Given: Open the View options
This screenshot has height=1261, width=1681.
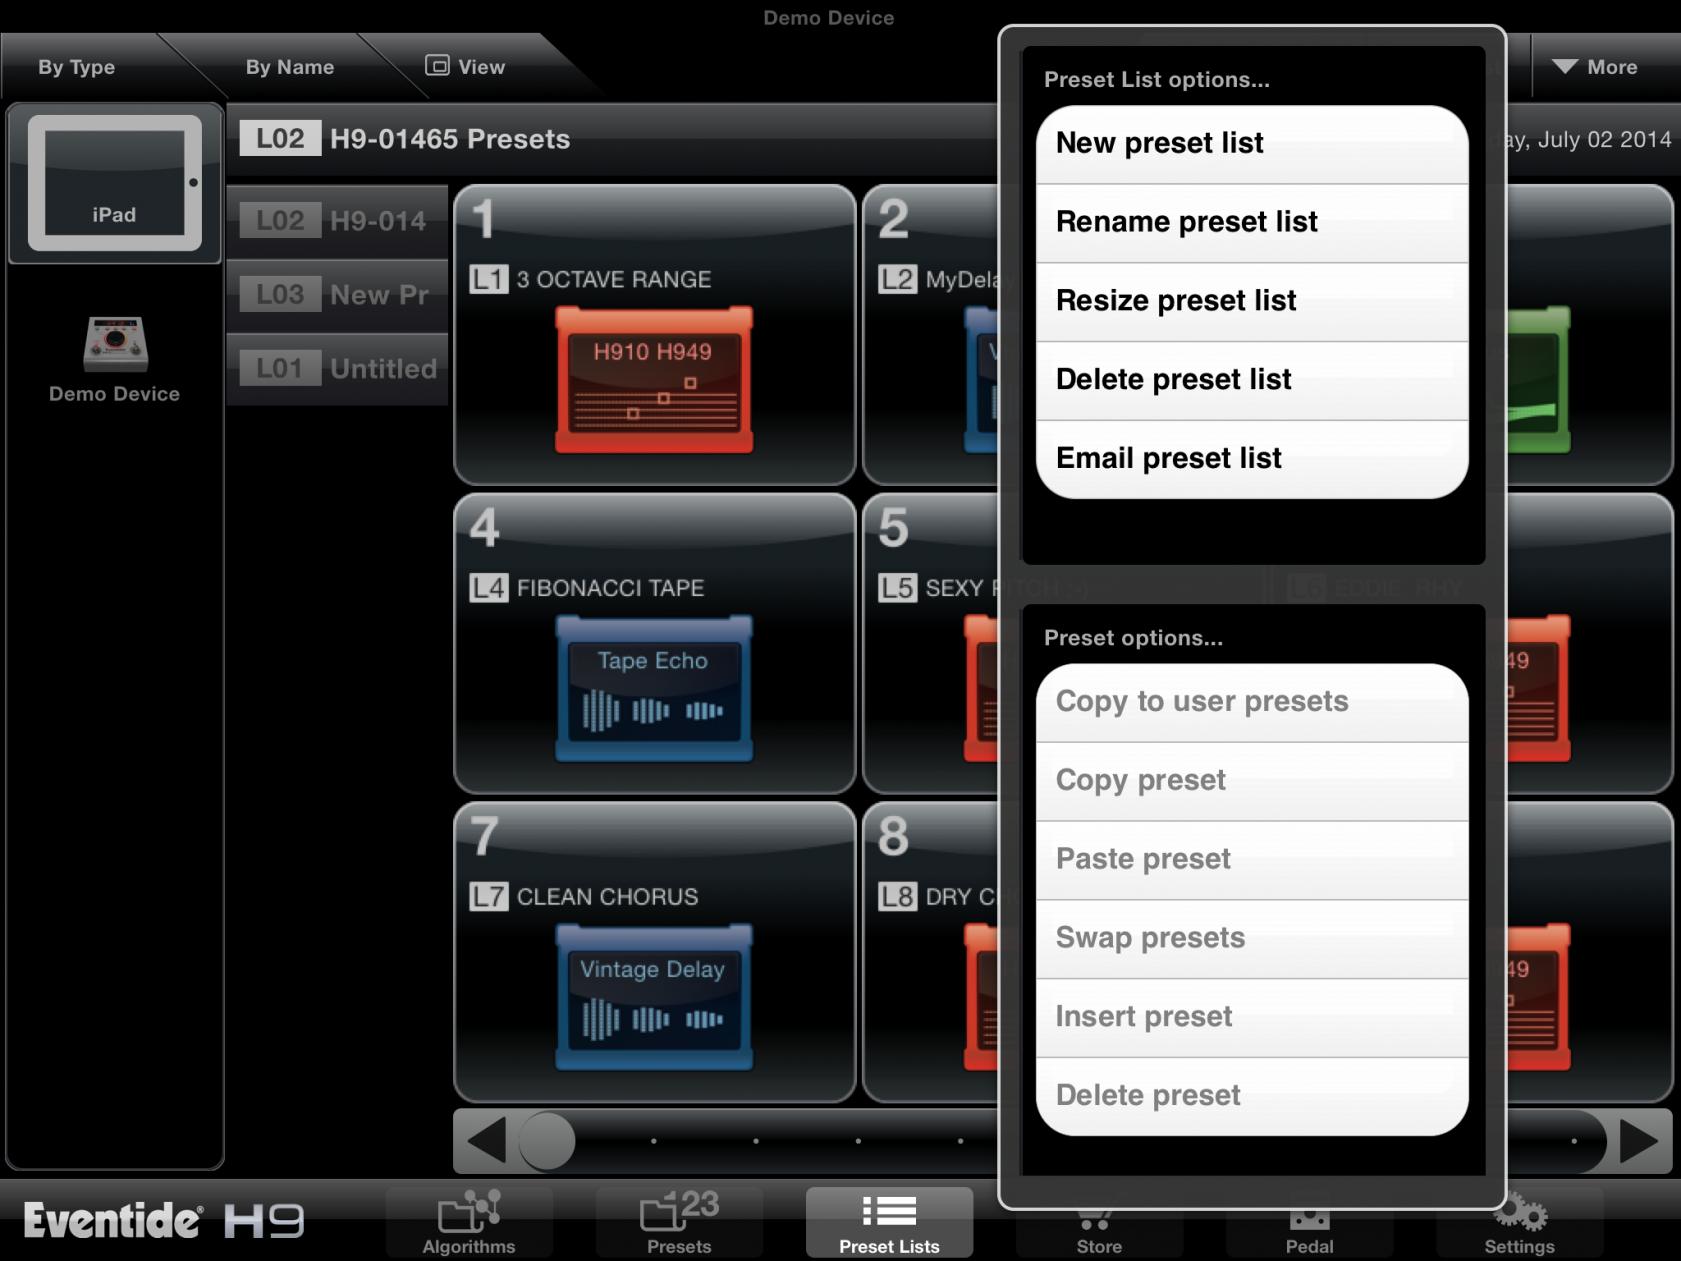Looking at the screenshot, I should coord(465,67).
